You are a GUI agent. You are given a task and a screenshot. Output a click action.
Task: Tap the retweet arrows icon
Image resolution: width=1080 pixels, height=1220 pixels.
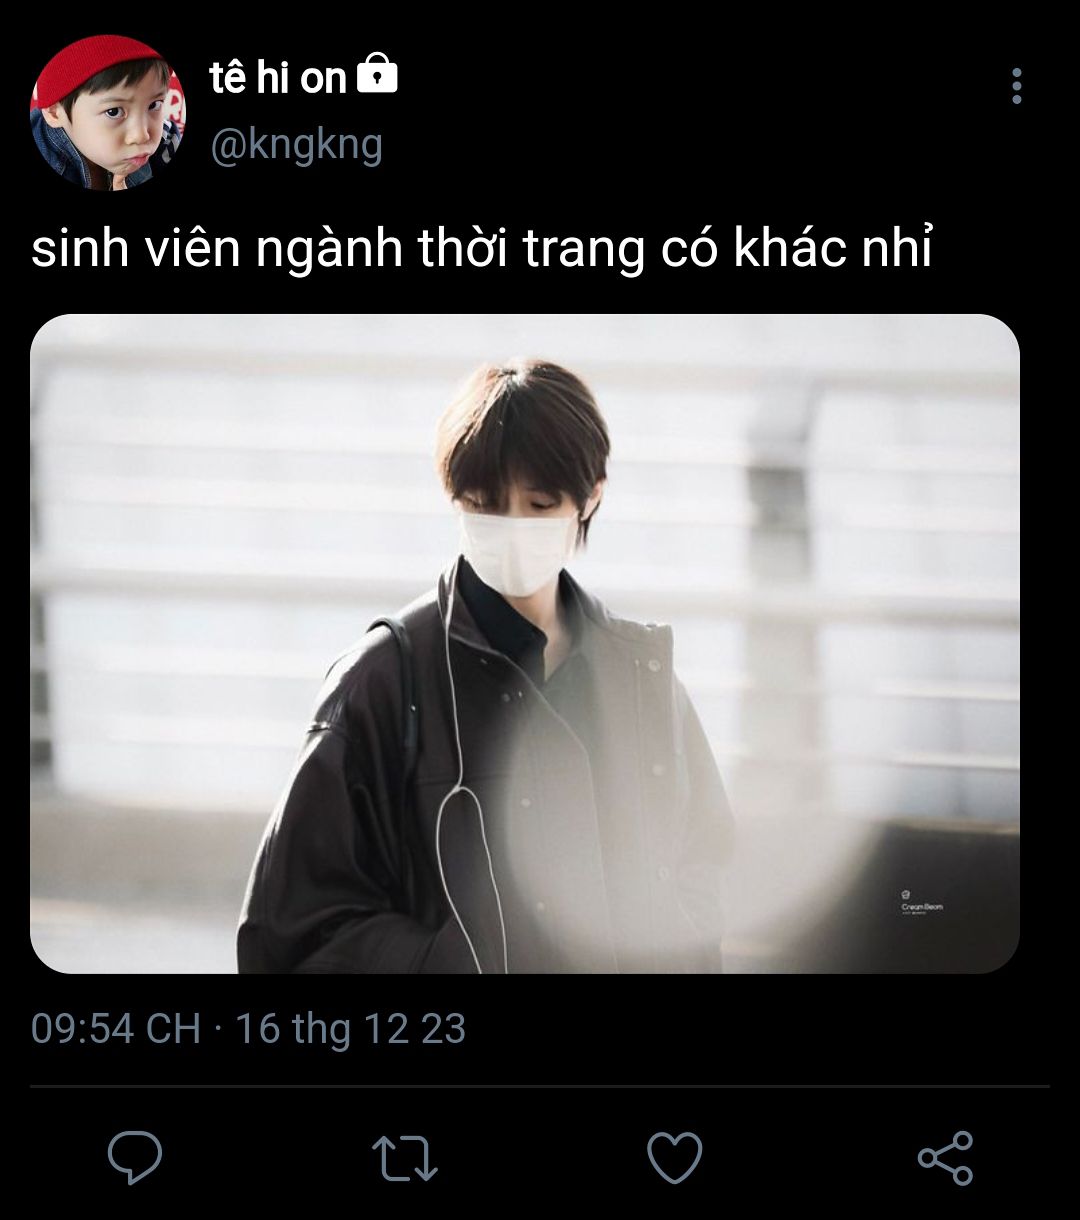tap(404, 1158)
